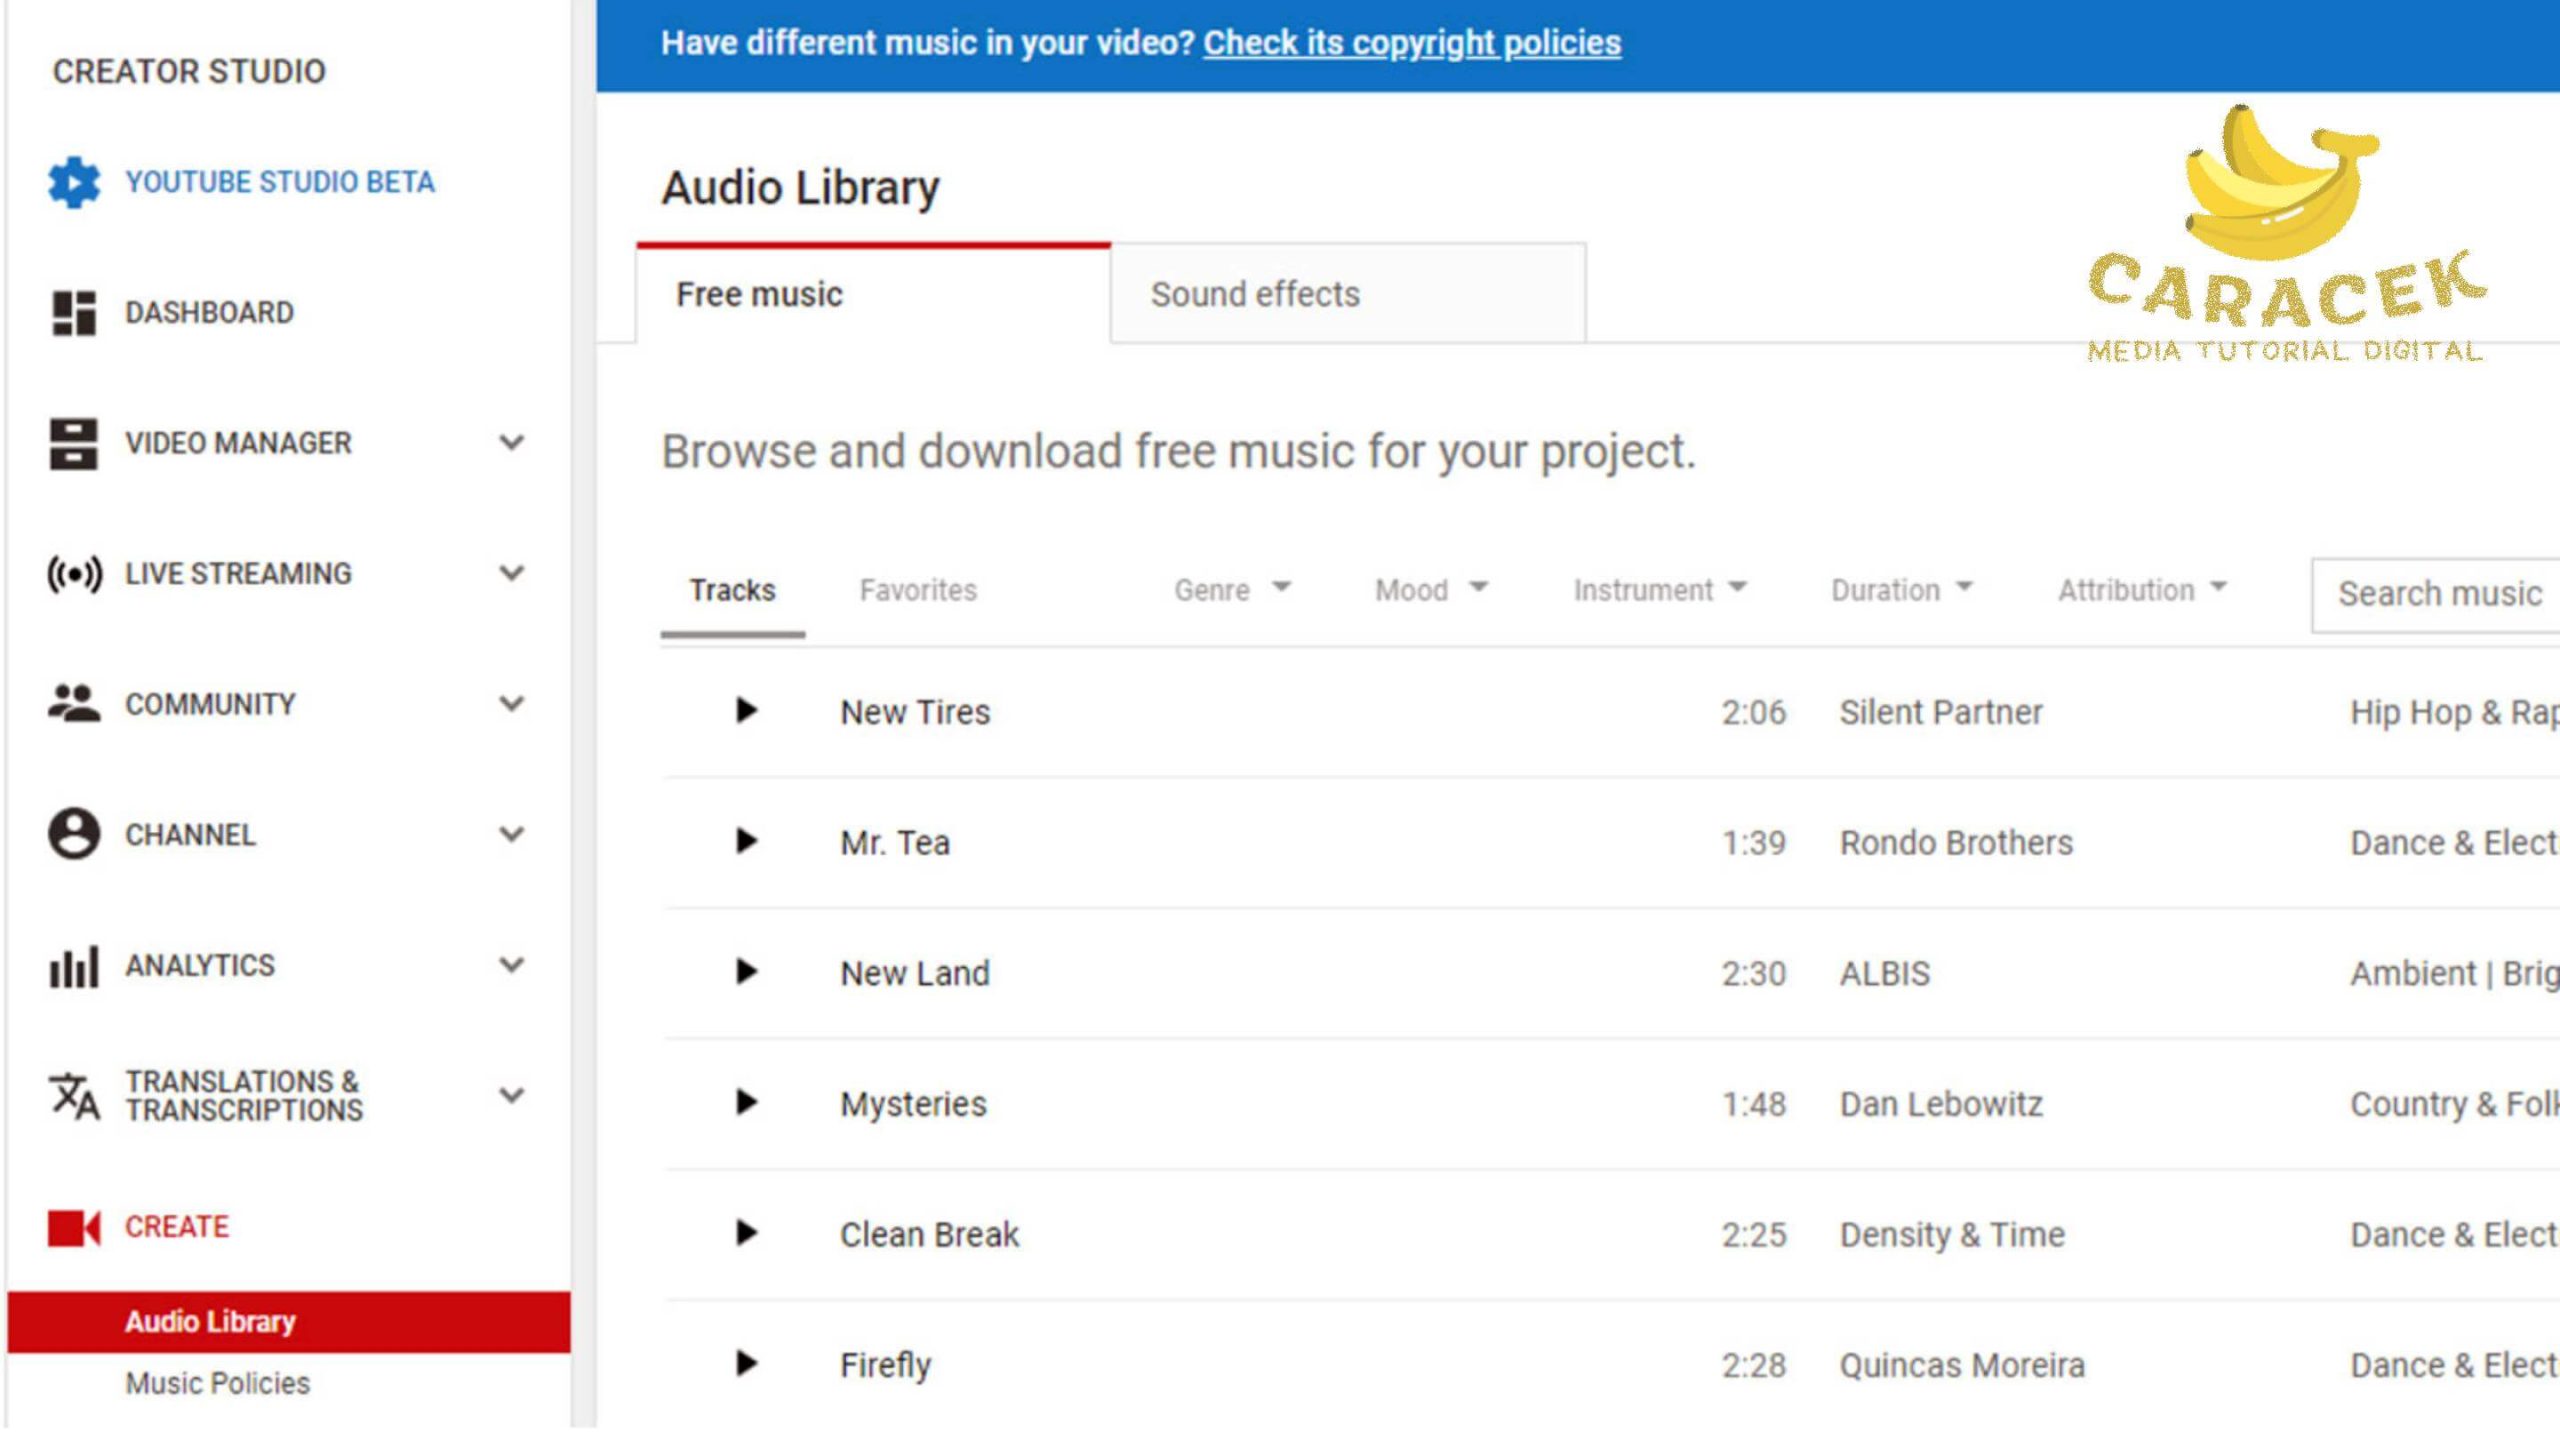
Task: Click the Create camera icon
Action: (74, 1227)
